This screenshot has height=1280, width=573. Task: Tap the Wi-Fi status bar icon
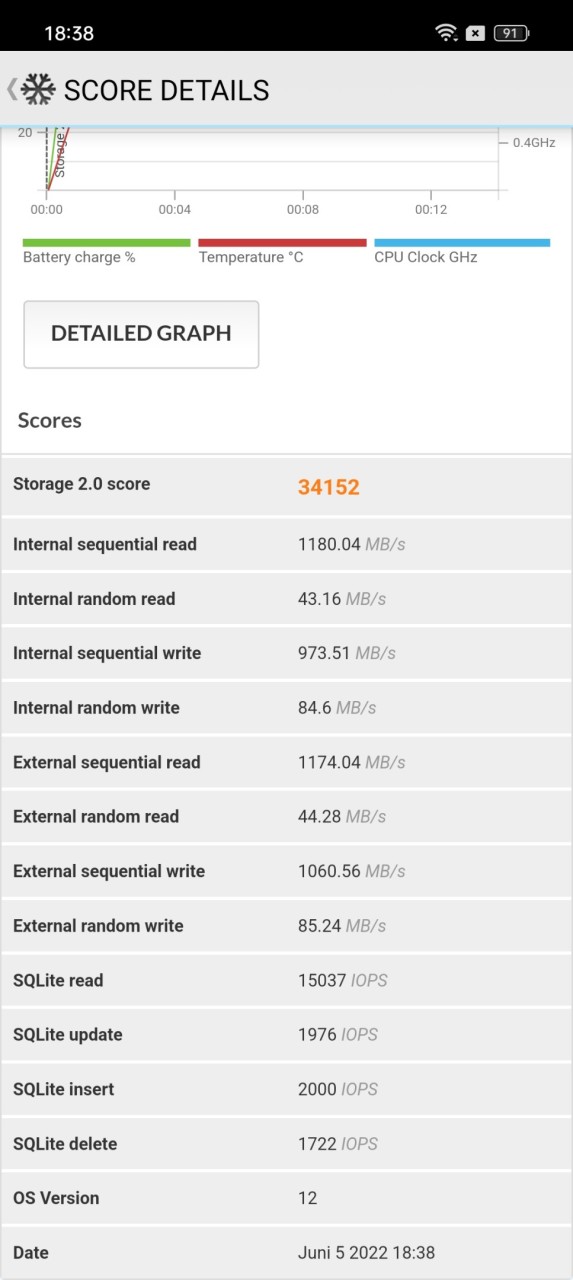click(x=446, y=33)
